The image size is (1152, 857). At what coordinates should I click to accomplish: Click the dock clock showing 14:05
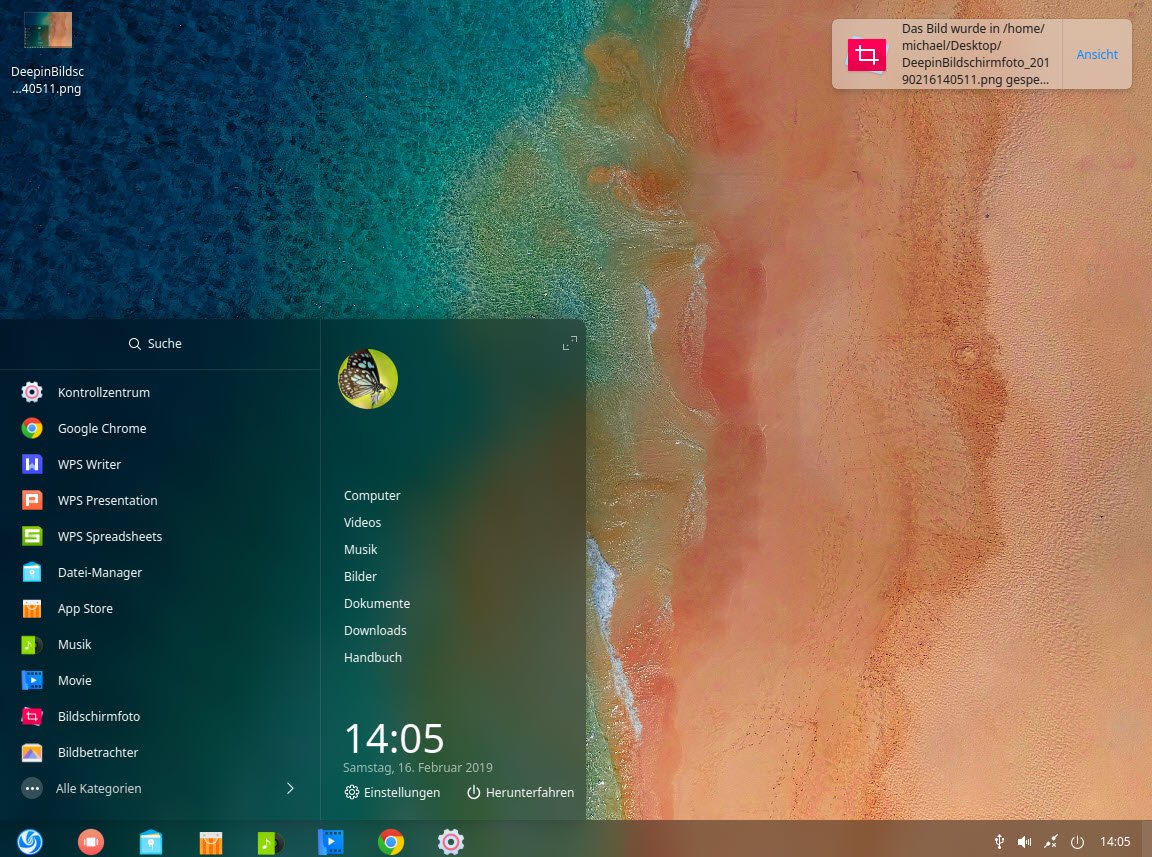click(x=1115, y=842)
